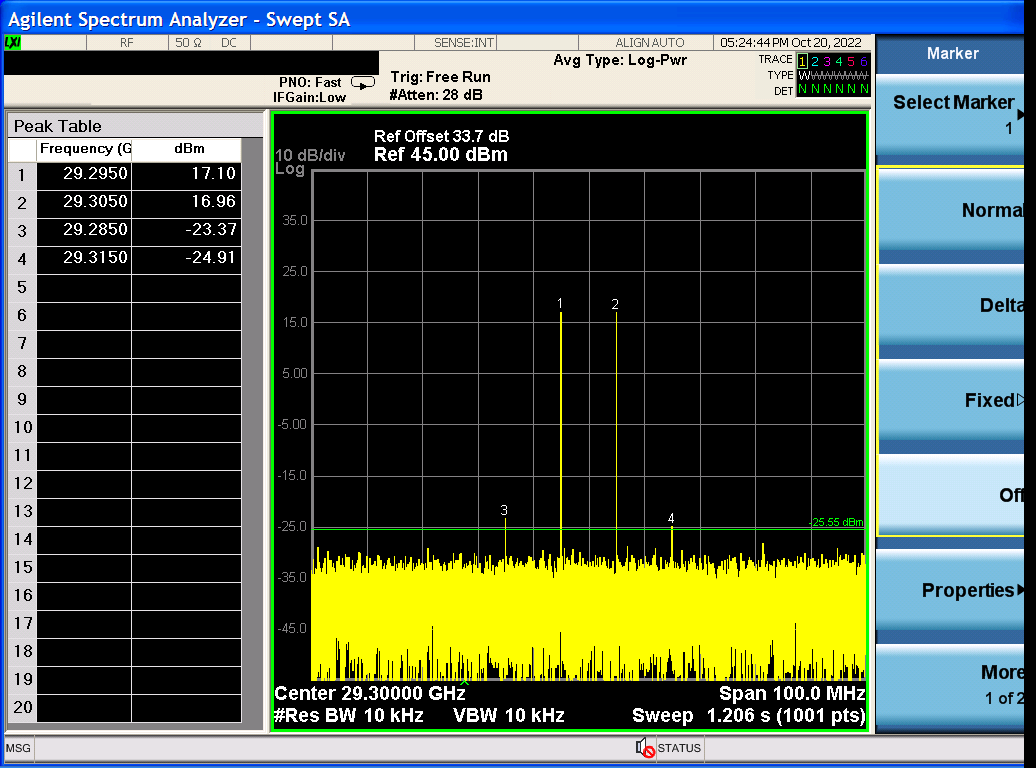Viewport: 1036px width, 768px height.
Task: Go to More 1 of 2 softkey page
Action: click(x=950, y=685)
